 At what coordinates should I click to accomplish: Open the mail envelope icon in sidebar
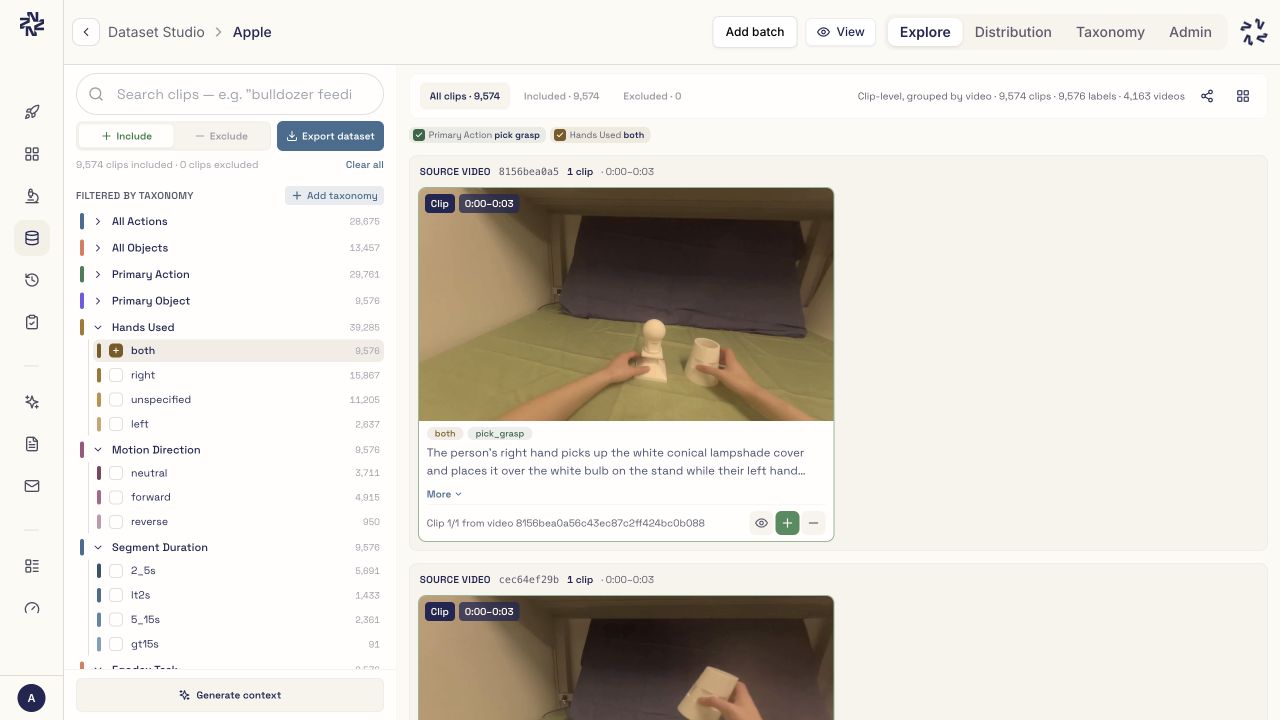[32, 486]
